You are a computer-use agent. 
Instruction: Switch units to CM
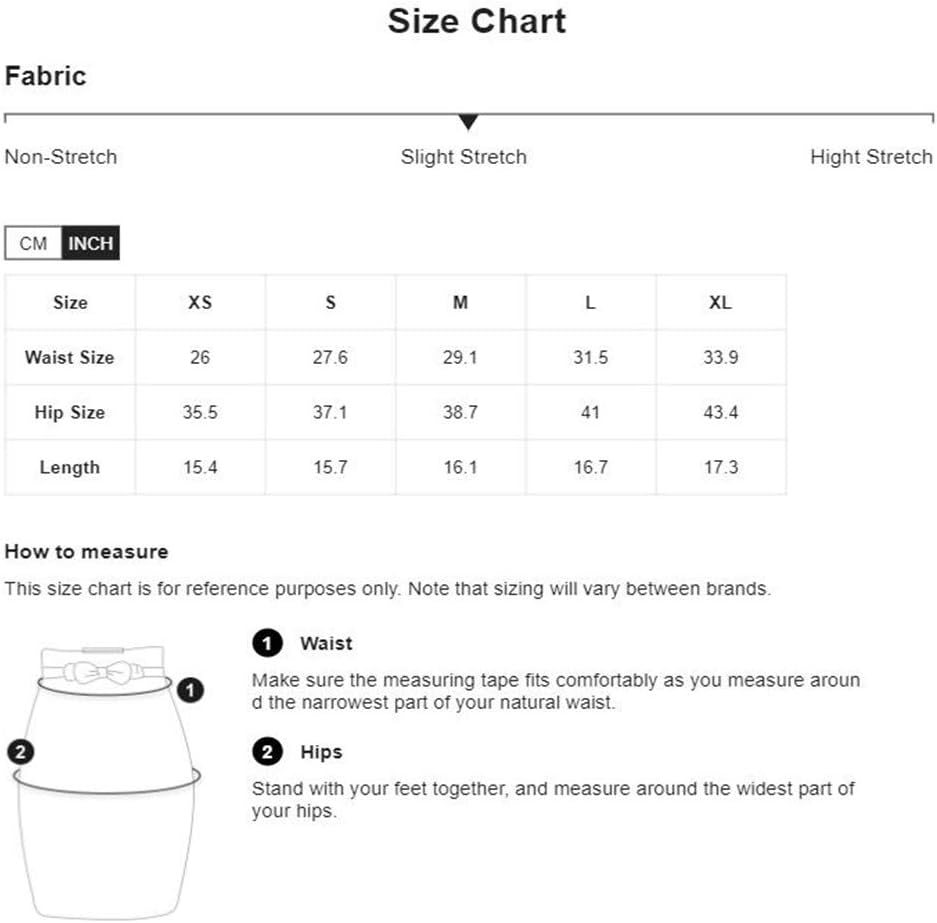click(x=33, y=243)
